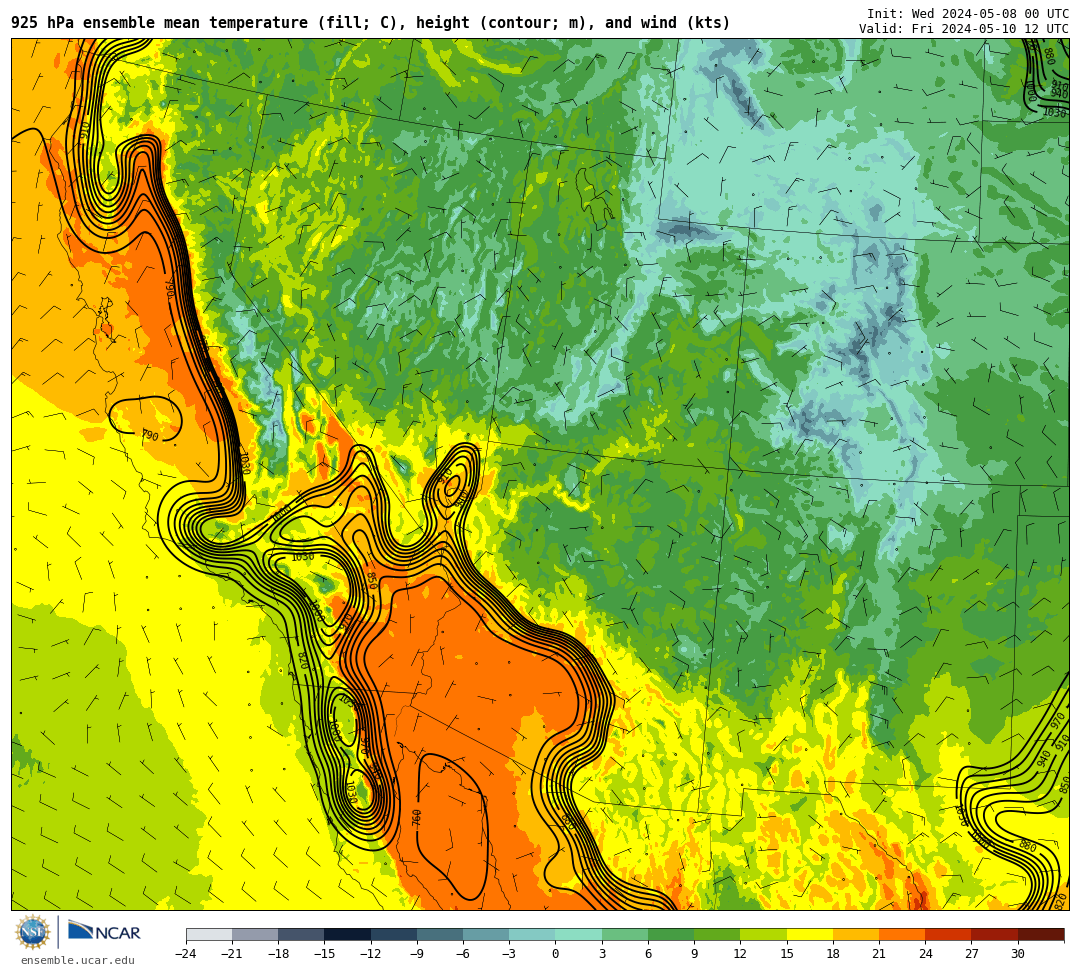Click the Init: Wed 2024-05-08 00 UTC text
Screen dimensions: 1080x973
tap(968, 13)
